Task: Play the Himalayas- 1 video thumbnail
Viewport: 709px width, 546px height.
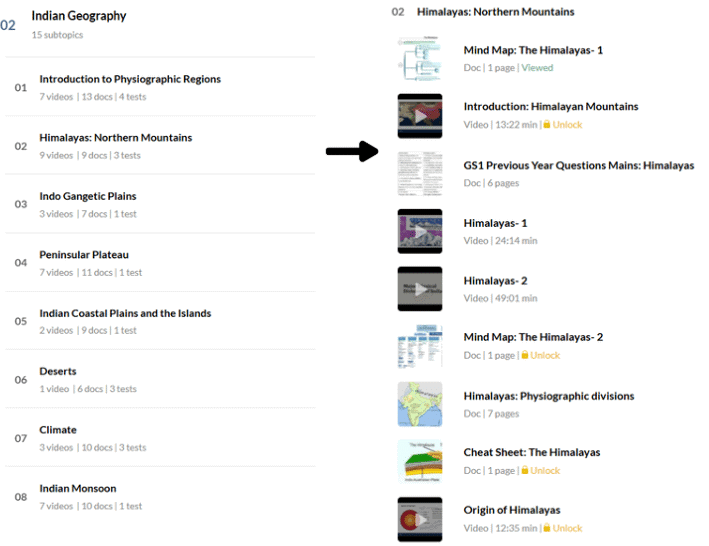Action: point(420,231)
